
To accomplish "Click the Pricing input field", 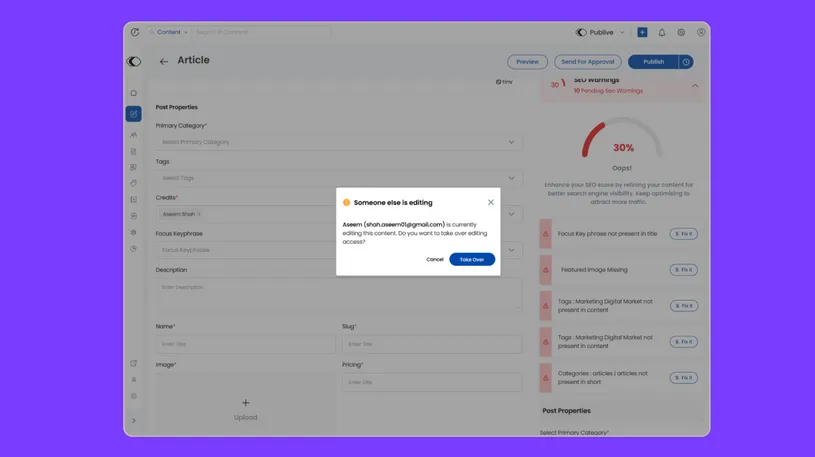I will (x=432, y=382).
